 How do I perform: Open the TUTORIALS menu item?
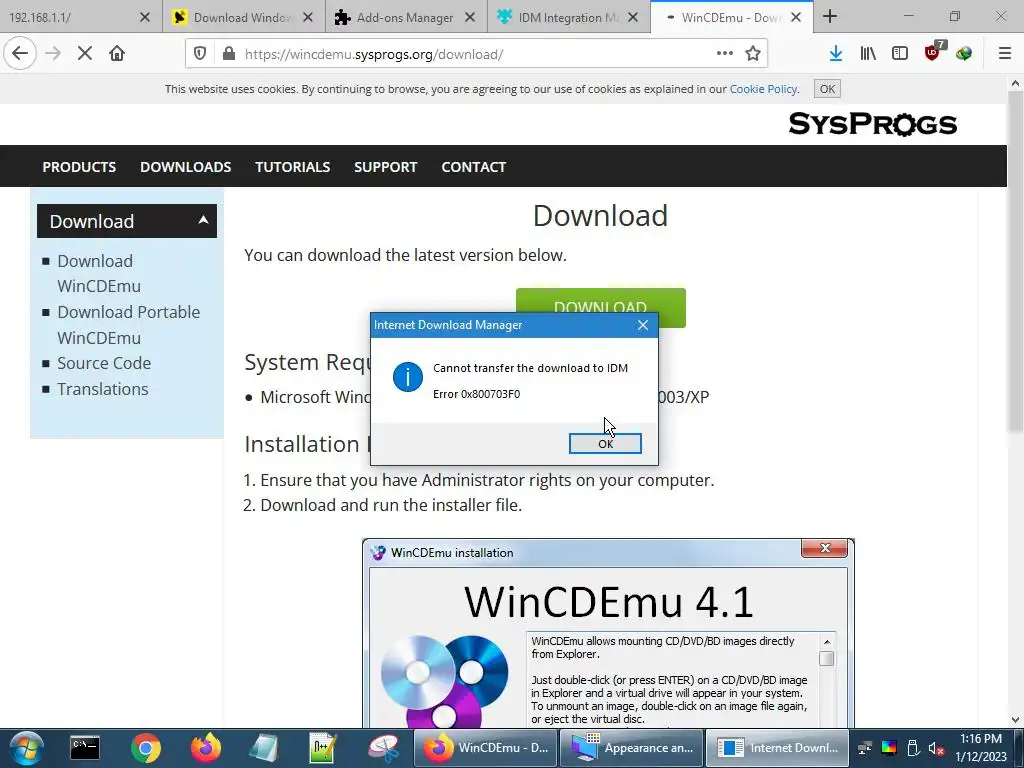click(x=293, y=167)
